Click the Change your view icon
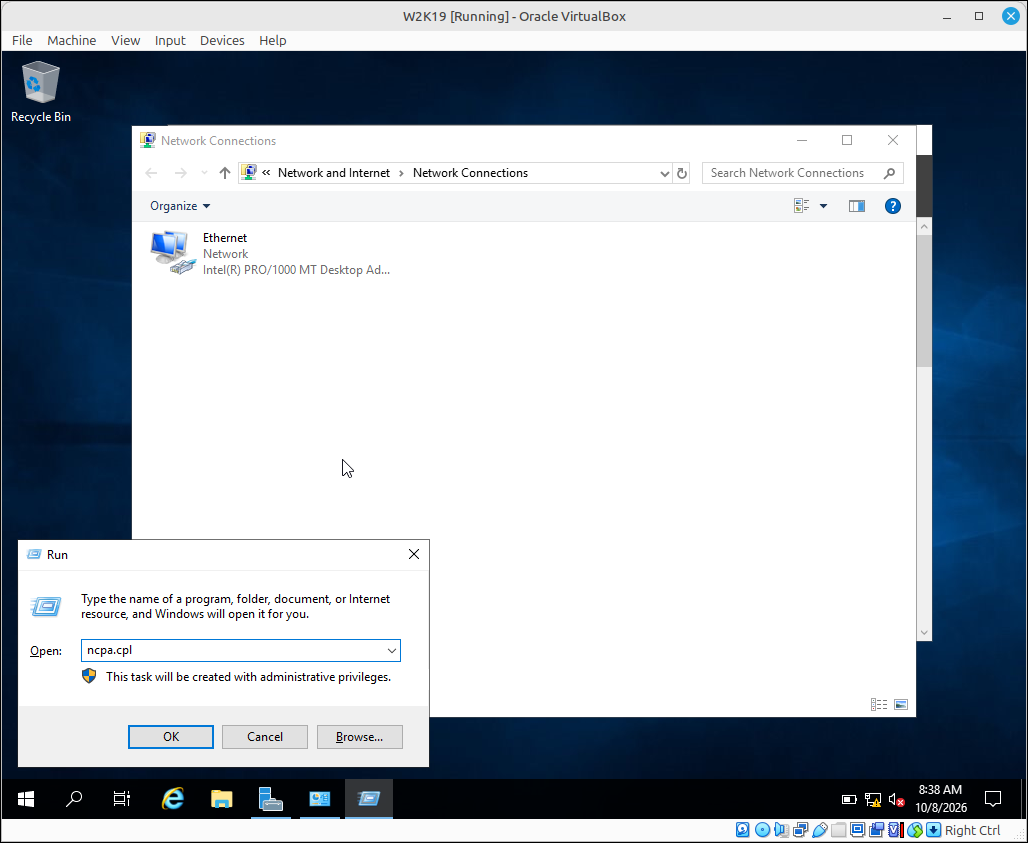 click(801, 206)
